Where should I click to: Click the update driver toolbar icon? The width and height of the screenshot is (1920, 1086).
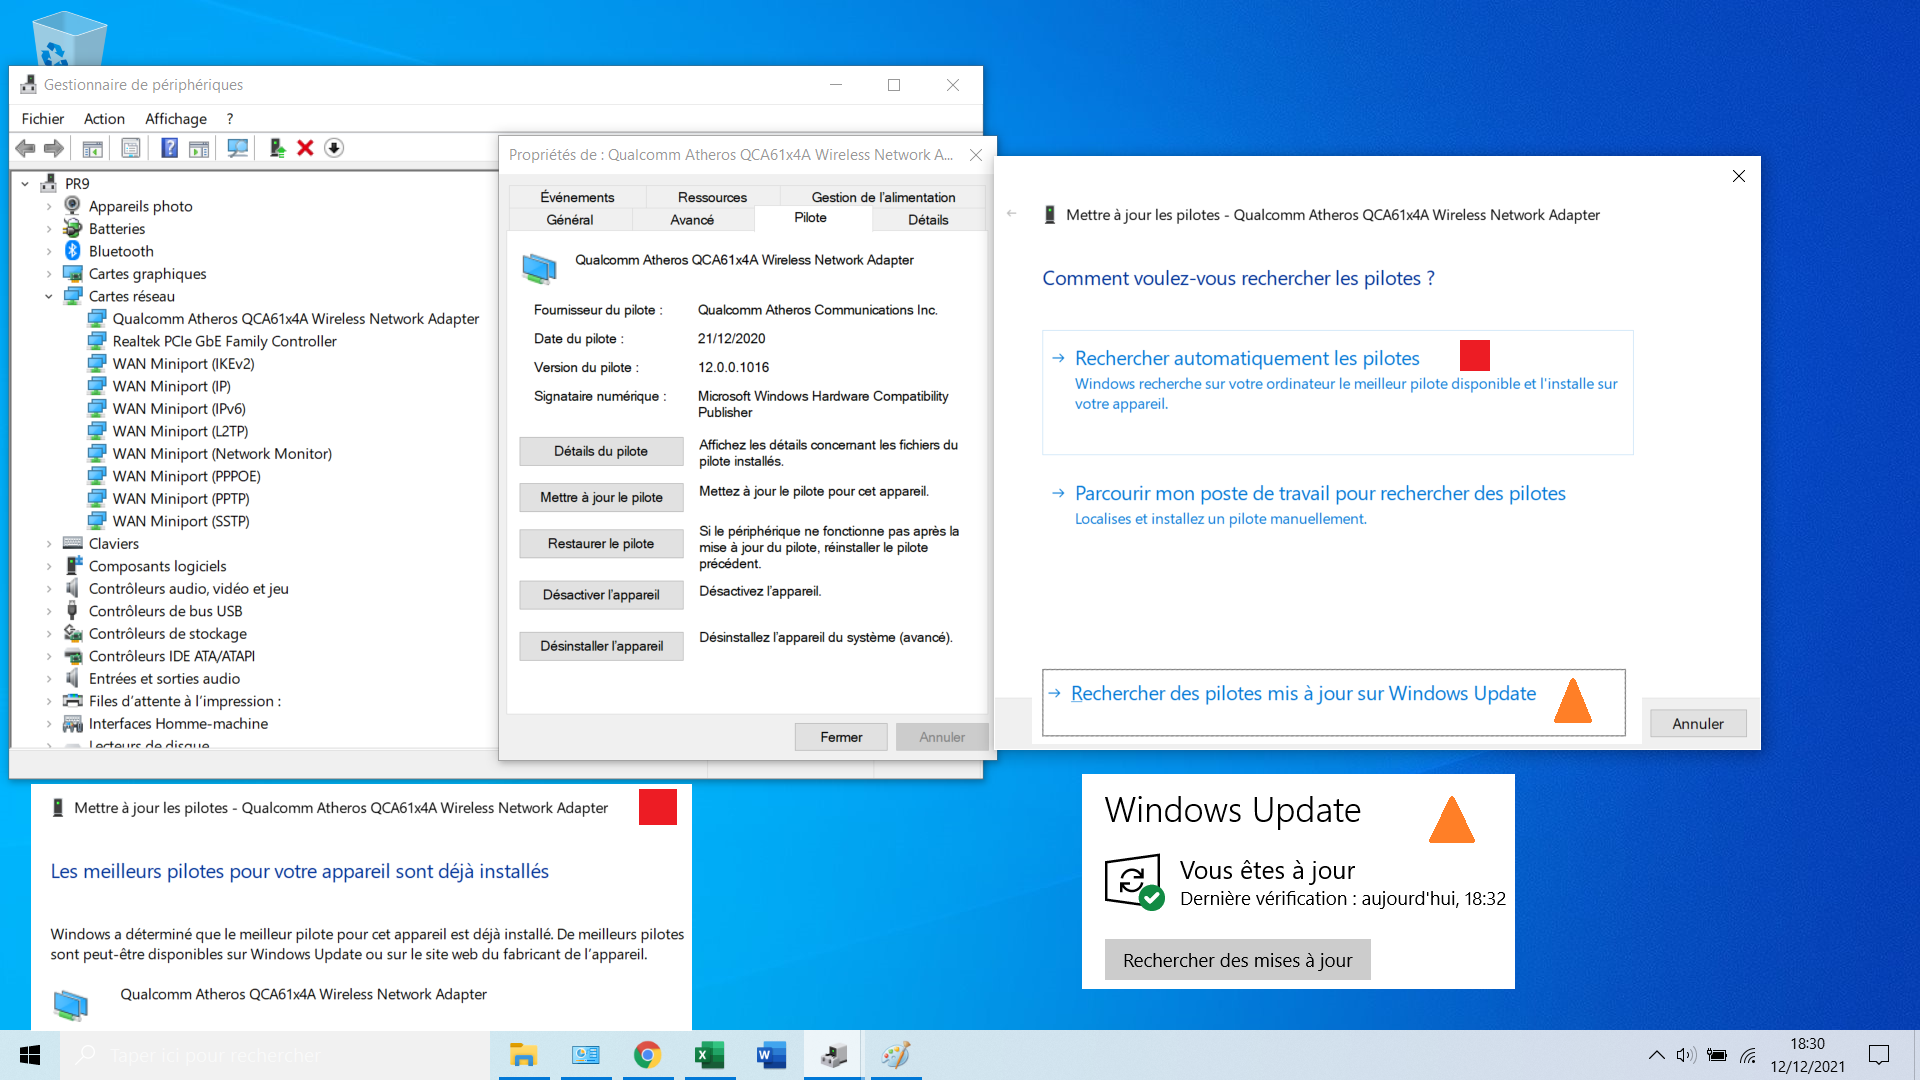click(277, 149)
